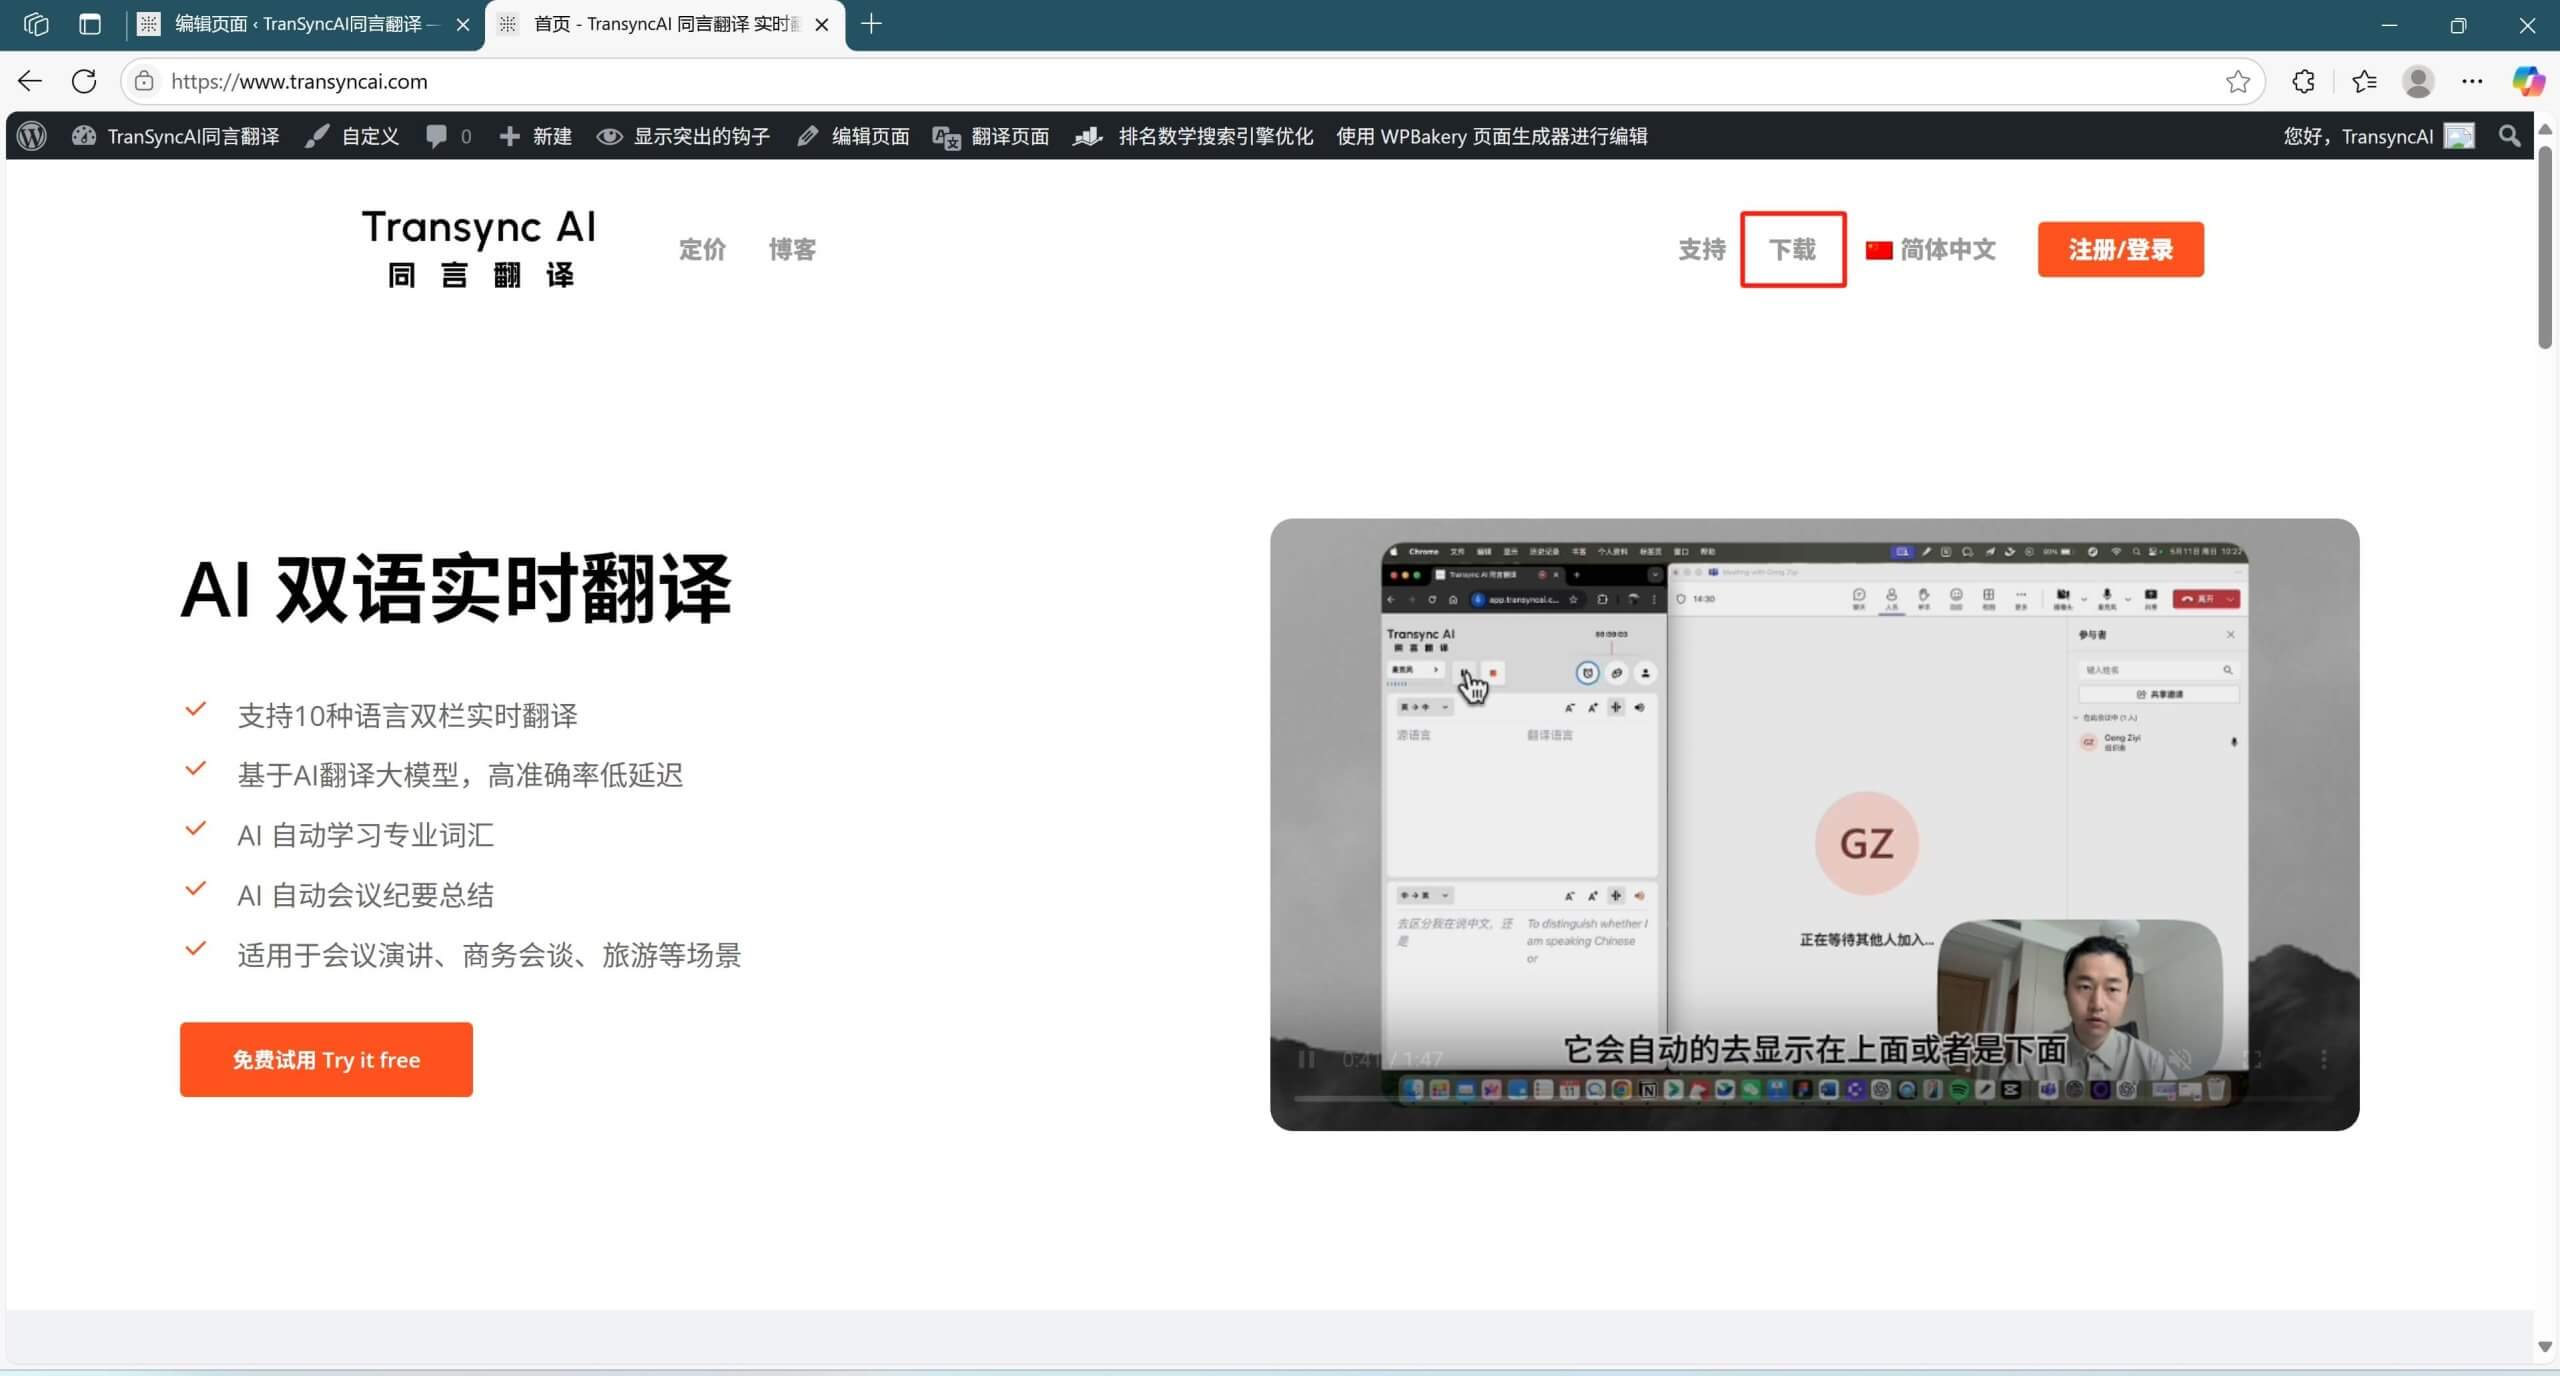This screenshot has height=1376, width=2560.
Task: Click the scrollbar down arrow
Action: coord(2545,1347)
